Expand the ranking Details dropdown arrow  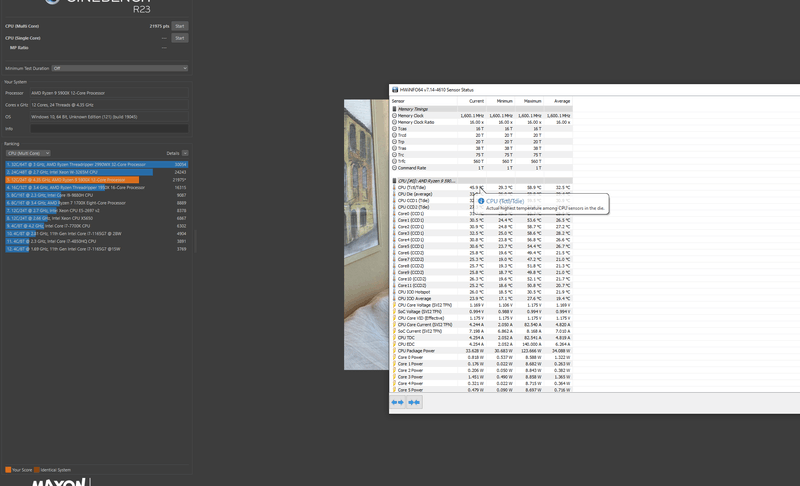185,153
